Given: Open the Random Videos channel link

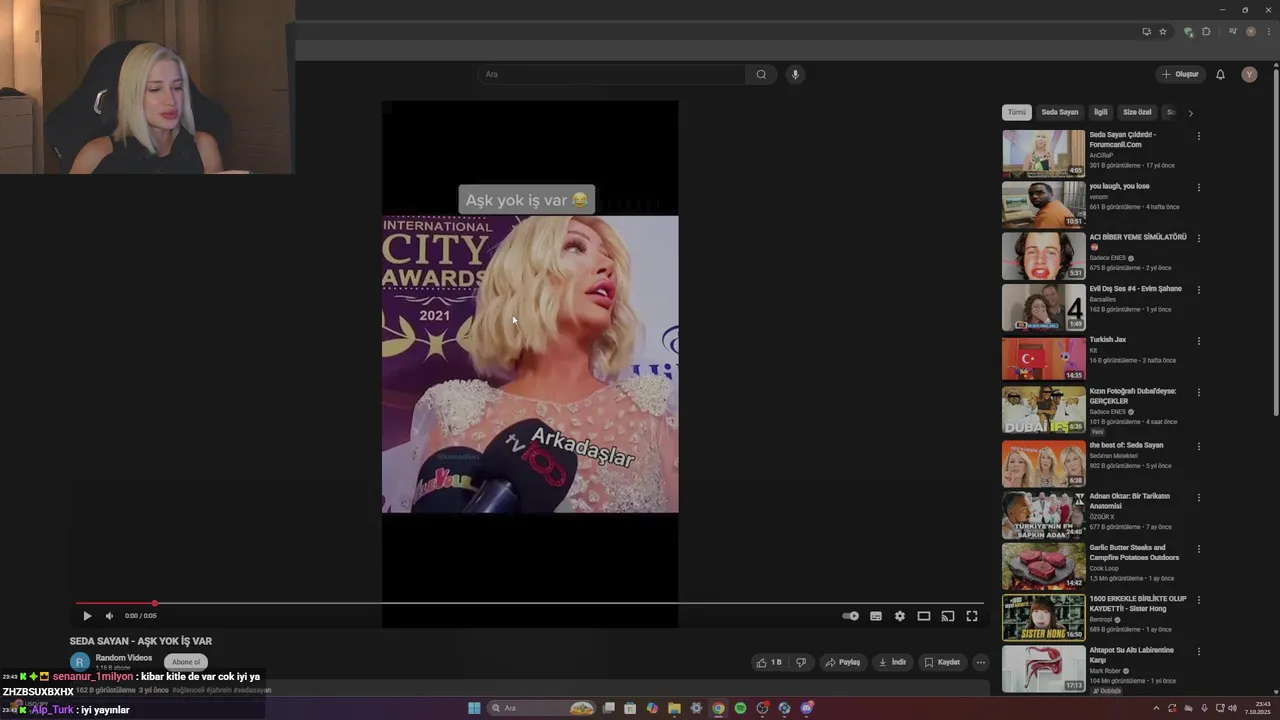Looking at the screenshot, I should 124,658.
